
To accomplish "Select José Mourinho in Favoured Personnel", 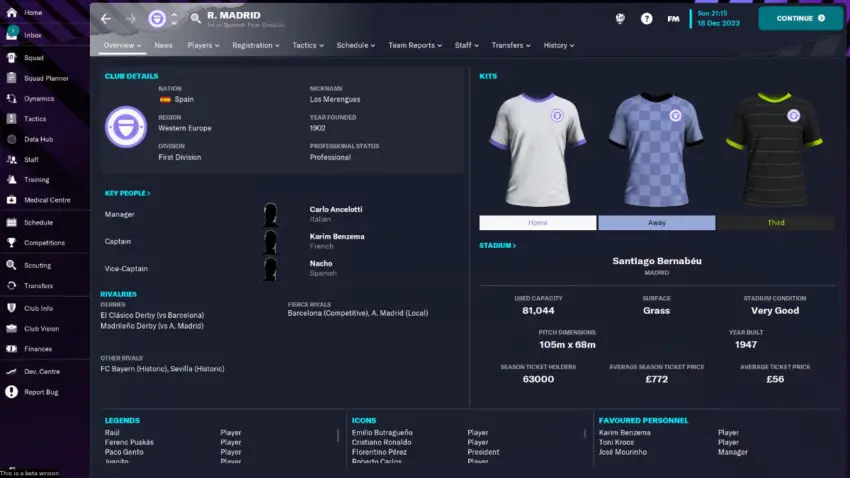I will tap(622, 452).
